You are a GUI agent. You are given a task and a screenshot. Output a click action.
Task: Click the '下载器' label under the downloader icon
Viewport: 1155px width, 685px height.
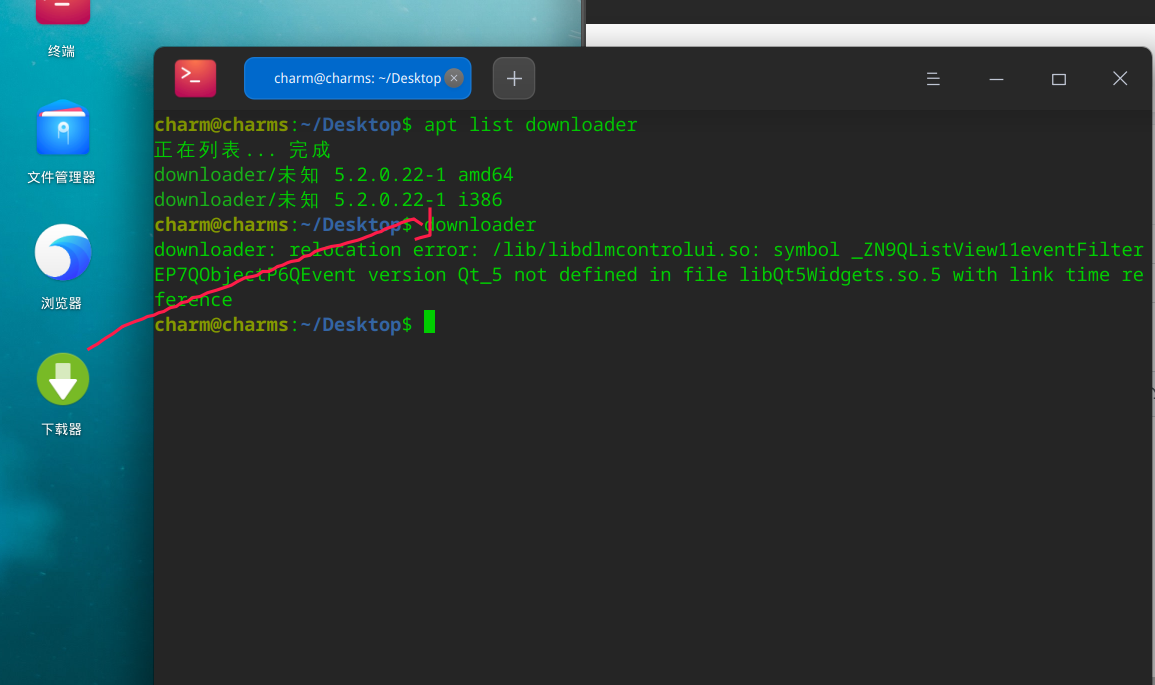click(62, 429)
